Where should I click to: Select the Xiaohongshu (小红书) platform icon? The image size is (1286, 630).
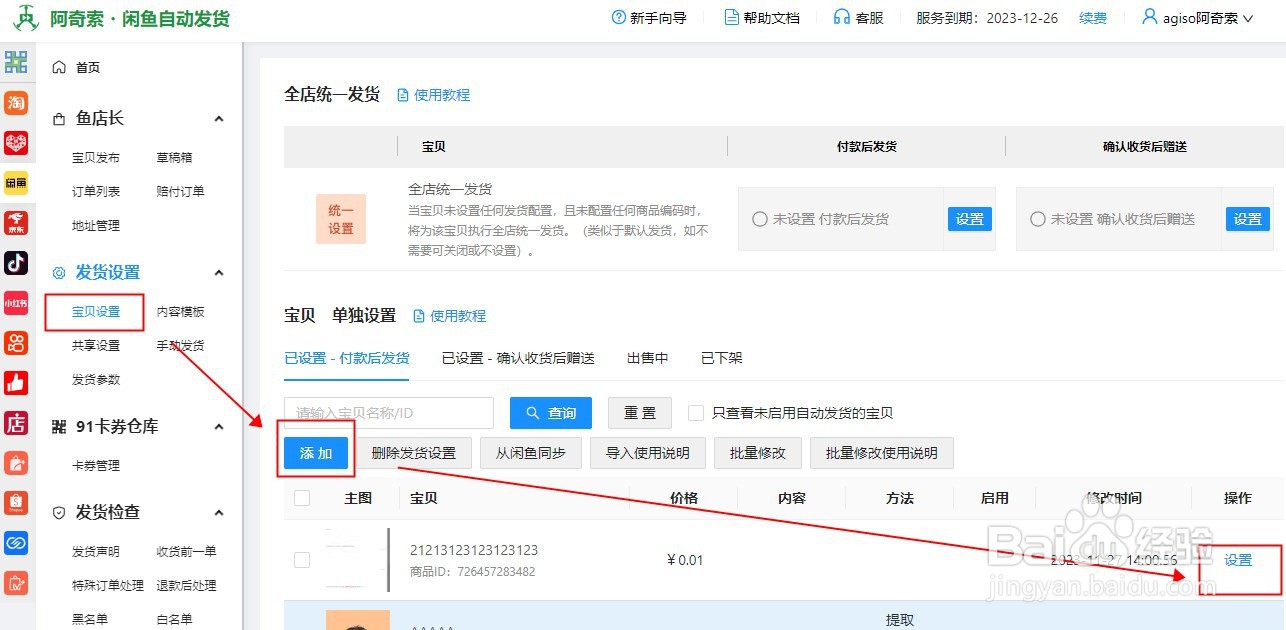16,303
